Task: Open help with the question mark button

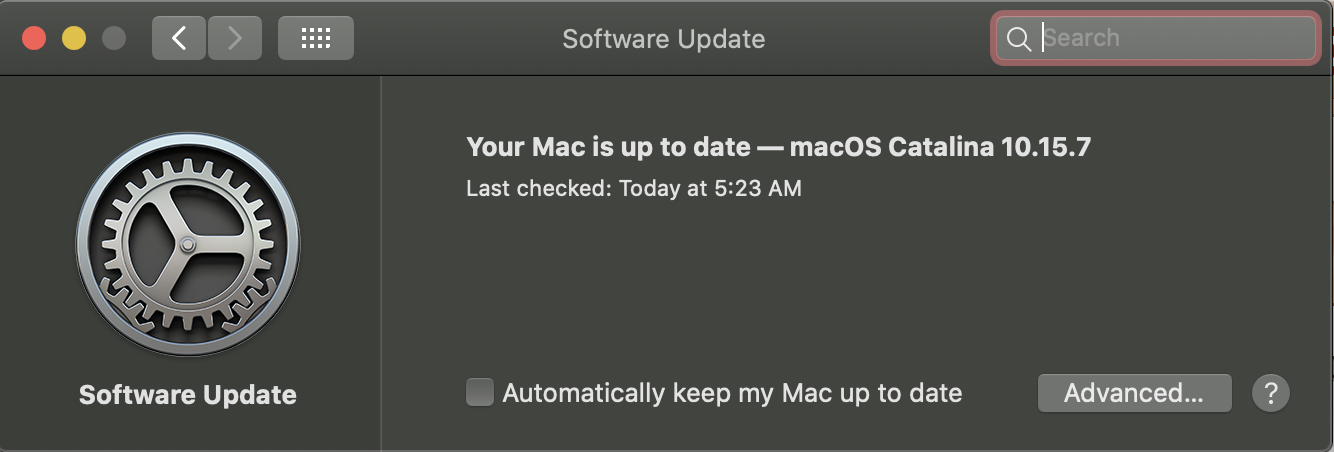Action: [1270, 393]
